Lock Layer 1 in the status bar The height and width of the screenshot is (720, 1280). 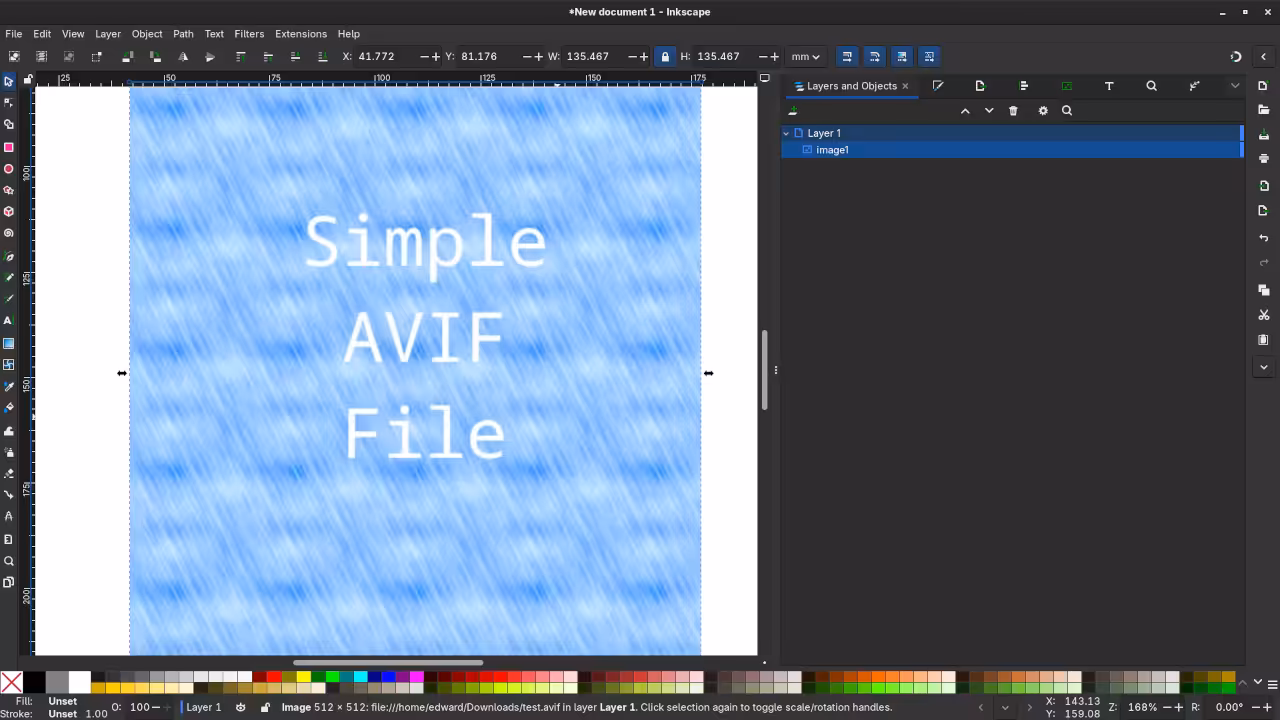pyautogui.click(x=264, y=707)
